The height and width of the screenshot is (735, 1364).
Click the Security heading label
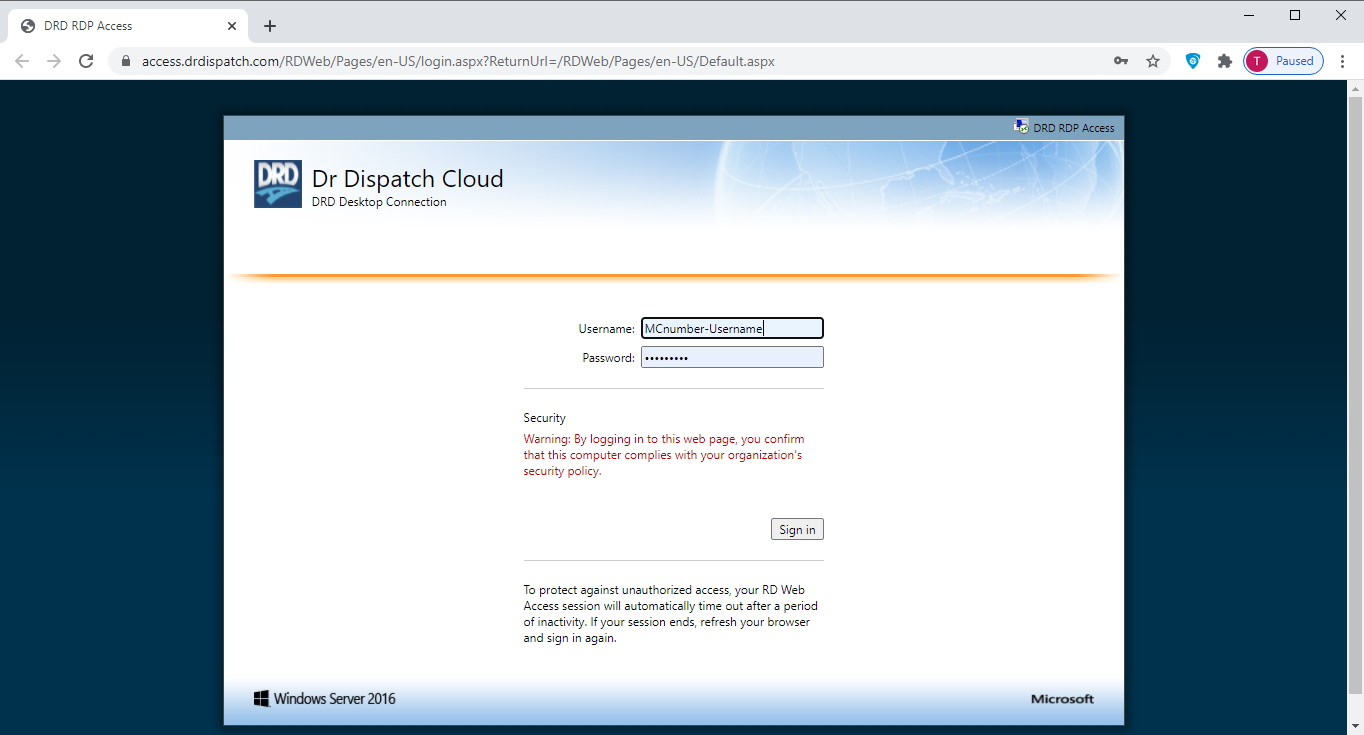[544, 418]
